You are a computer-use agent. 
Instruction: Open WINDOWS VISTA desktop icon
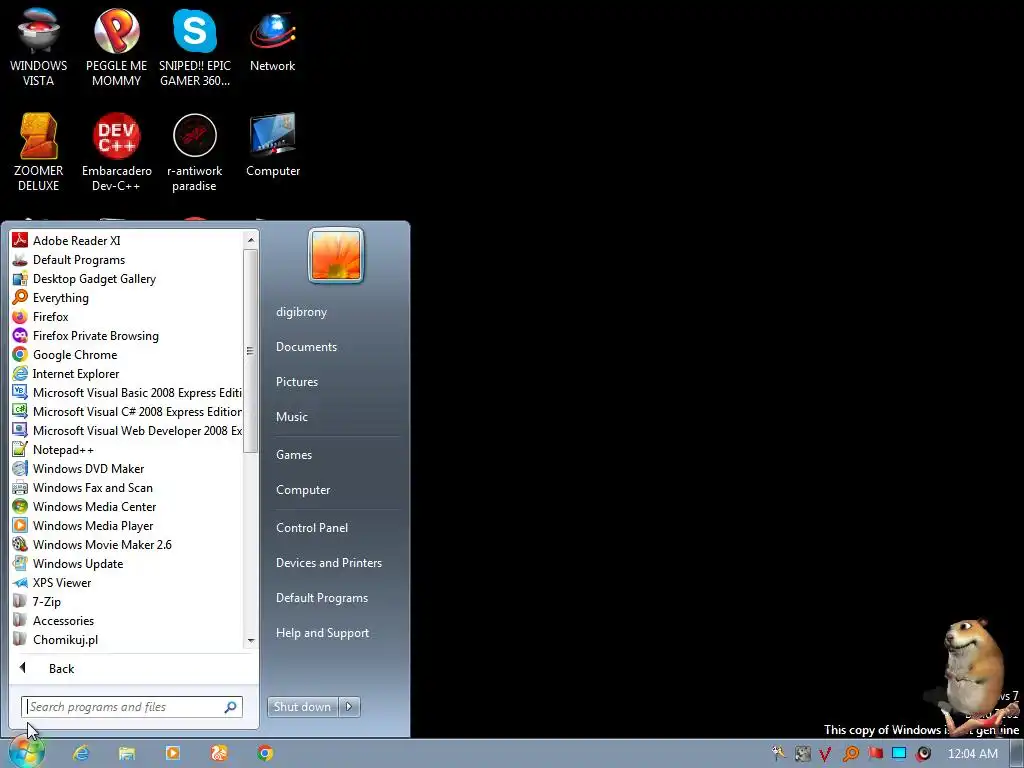(38, 47)
